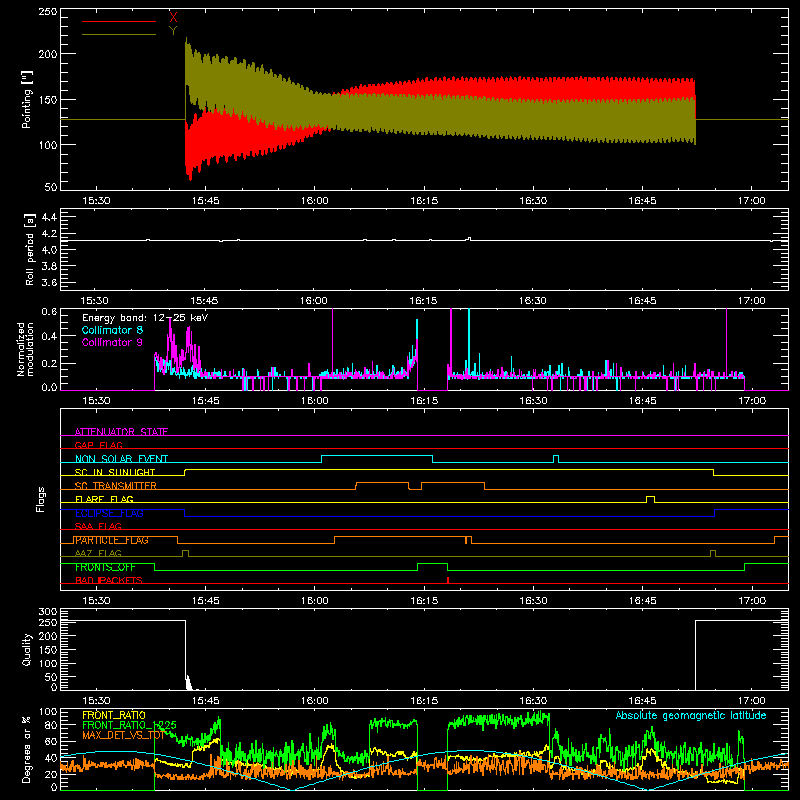Select the SAA_FLAG label
The height and width of the screenshot is (800, 800).
pos(98,526)
